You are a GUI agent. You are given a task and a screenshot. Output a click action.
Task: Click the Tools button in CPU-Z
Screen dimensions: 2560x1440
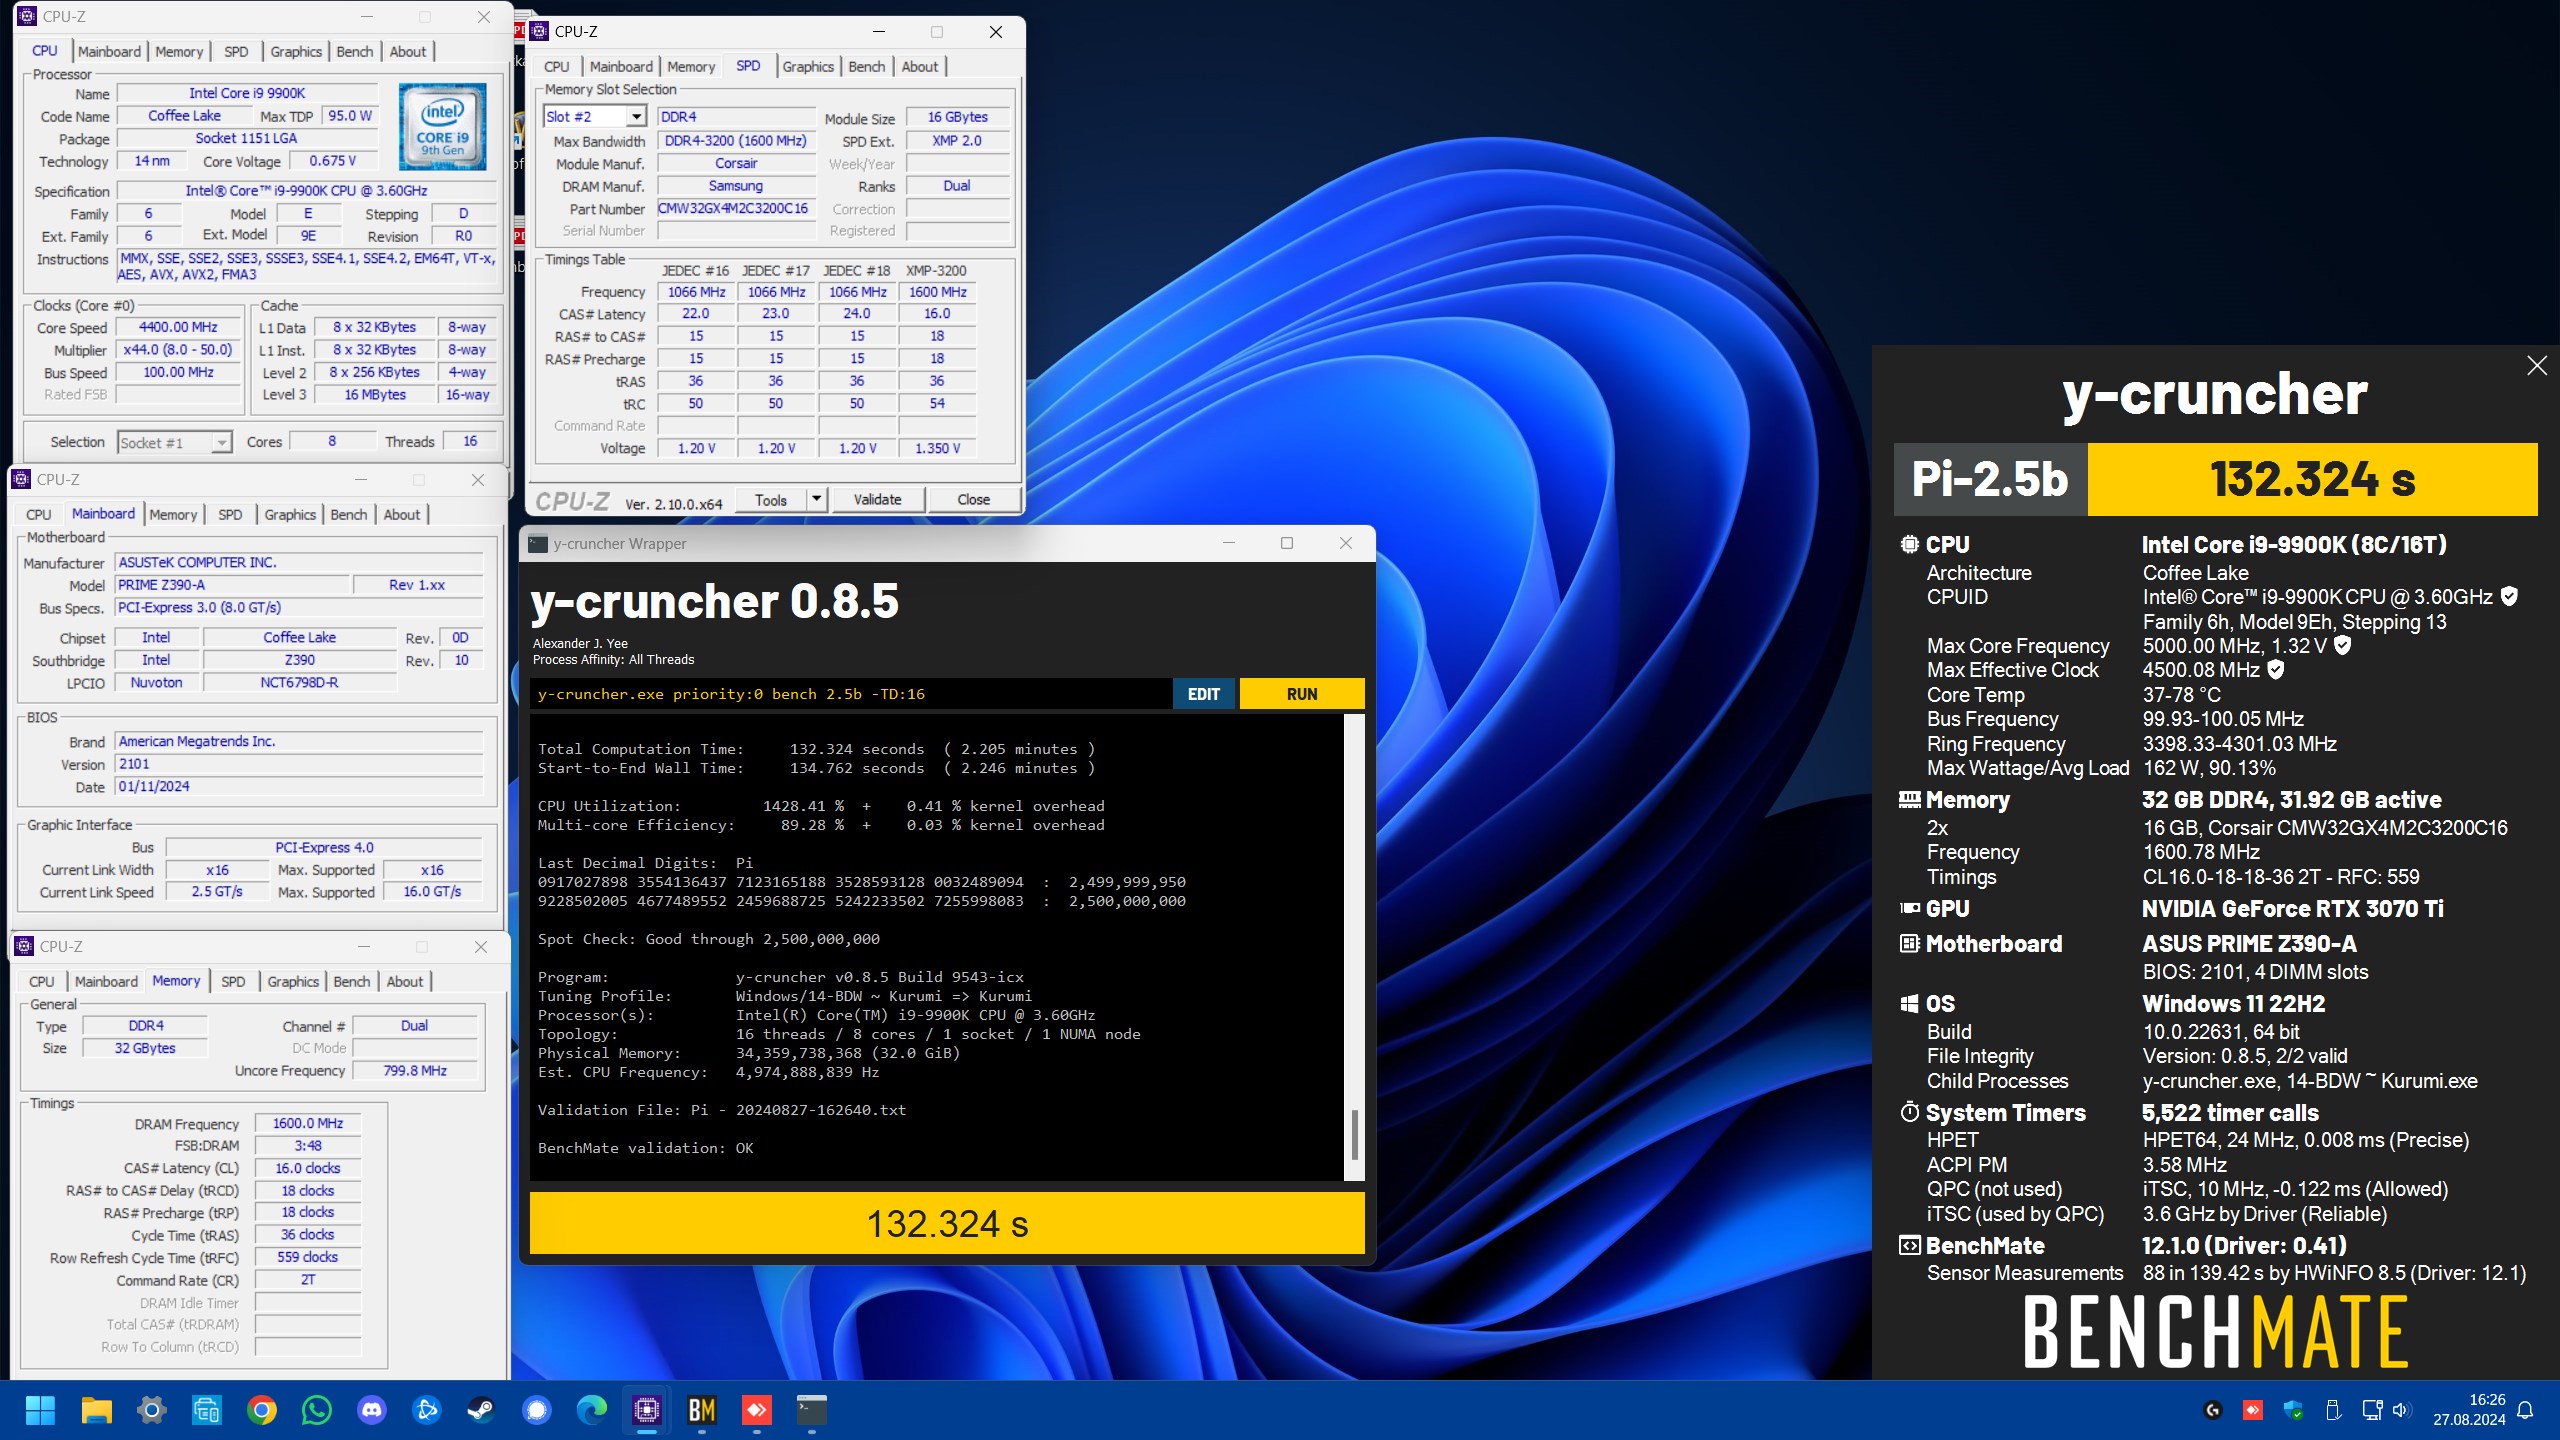[x=771, y=499]
